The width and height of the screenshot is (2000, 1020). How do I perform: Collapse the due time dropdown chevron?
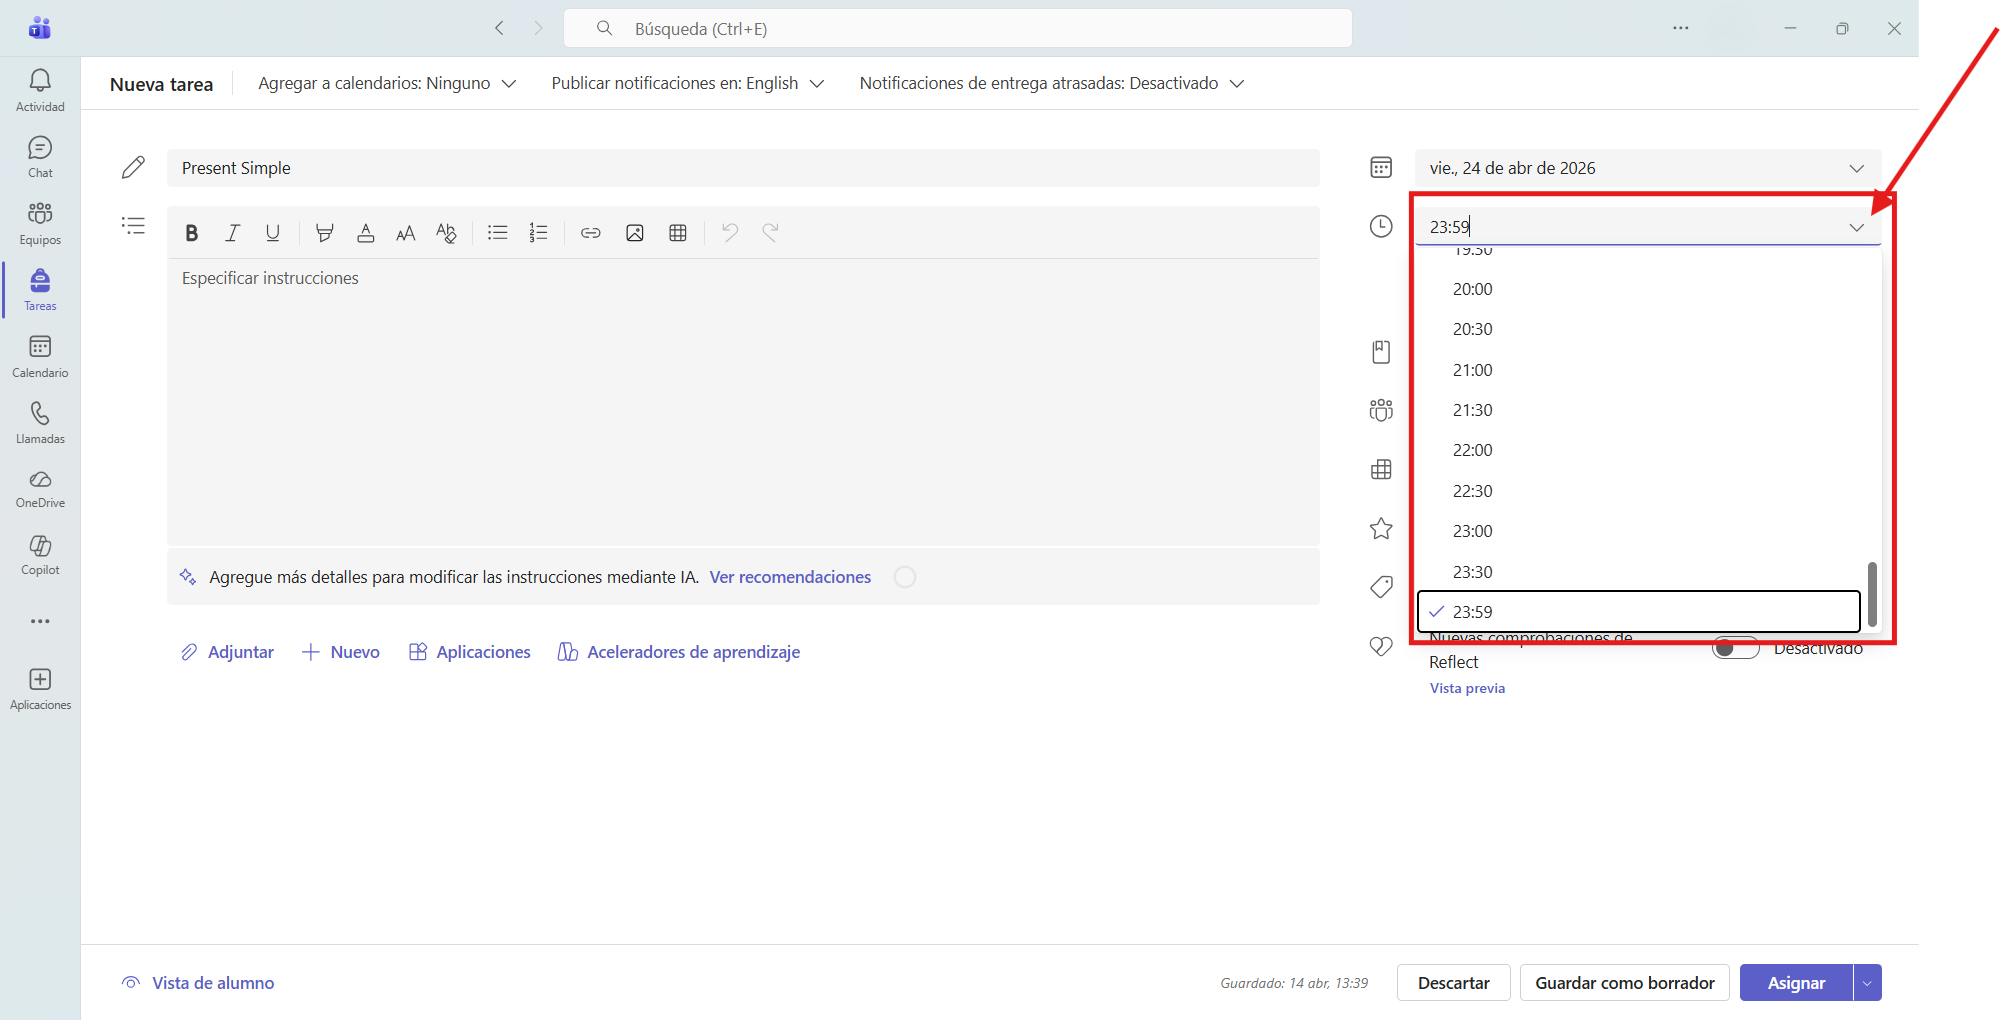(1856, 227)
